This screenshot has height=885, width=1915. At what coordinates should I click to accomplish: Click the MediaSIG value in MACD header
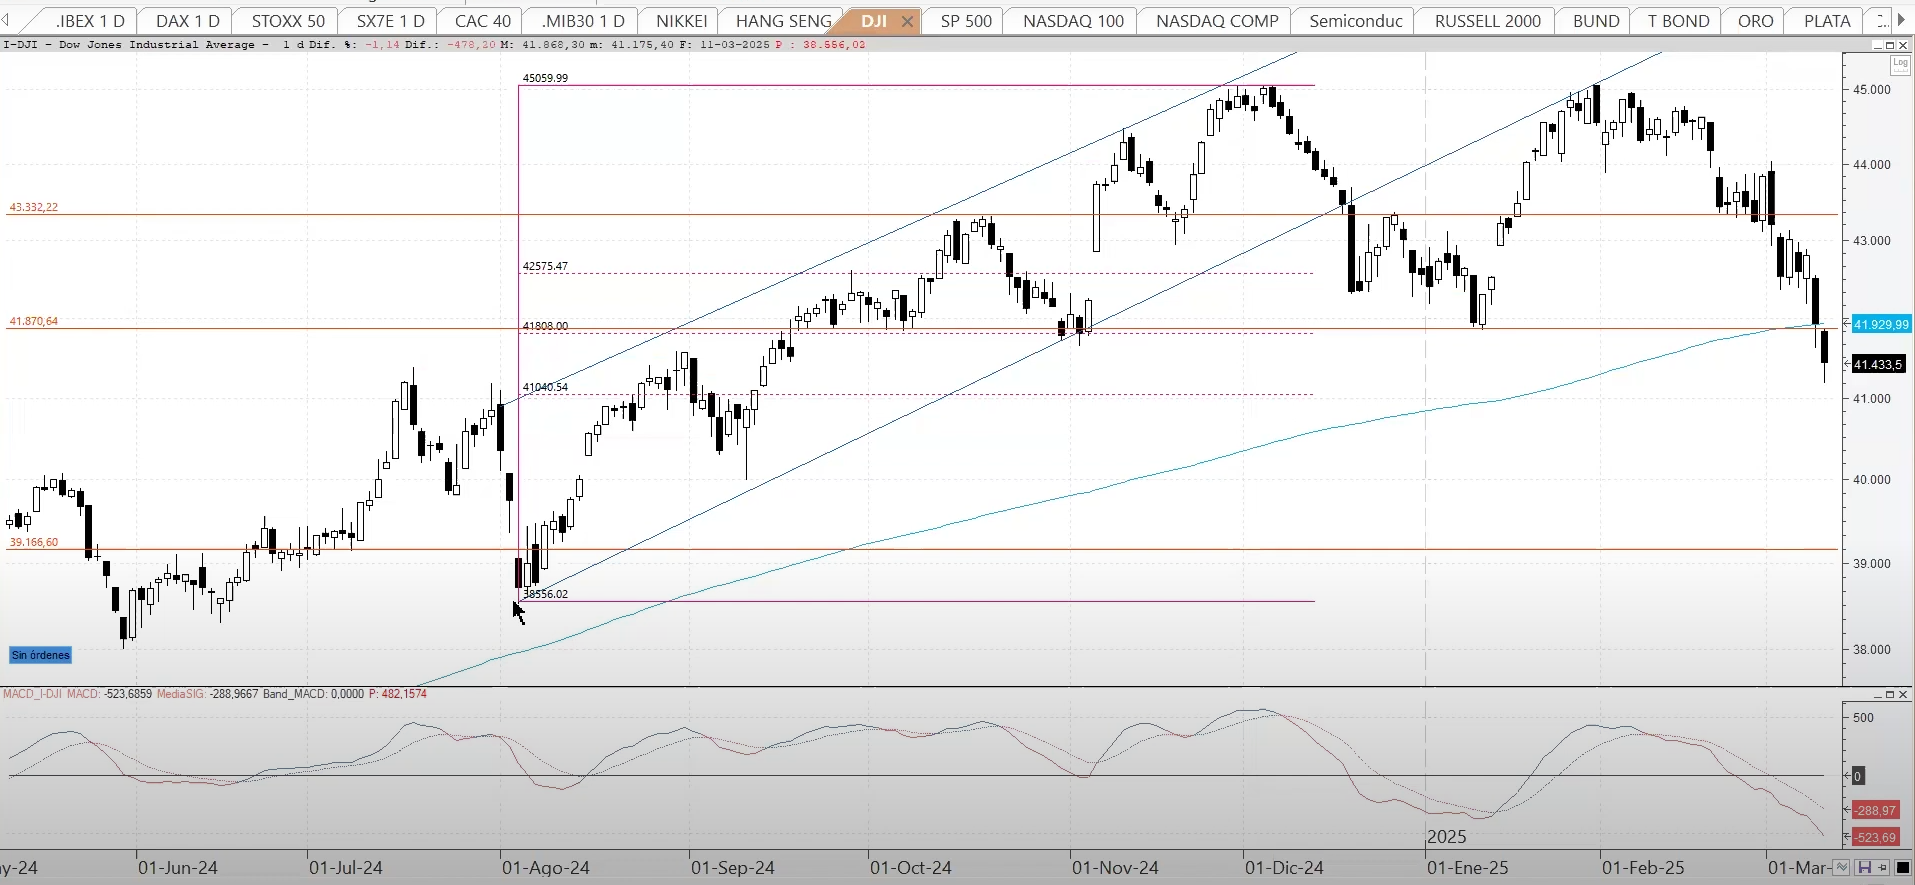tap(207, 694)
